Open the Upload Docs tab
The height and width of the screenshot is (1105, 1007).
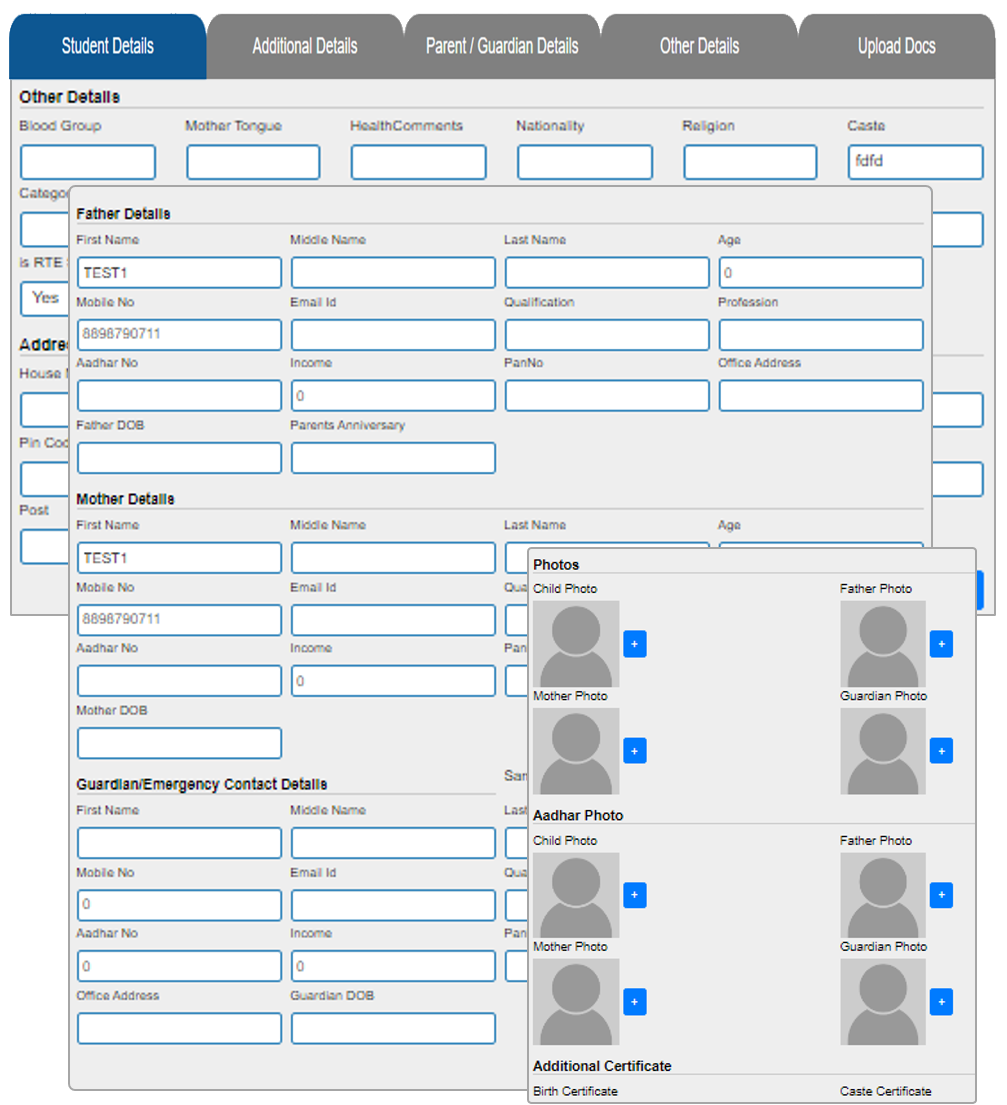[x=896, y=47]
